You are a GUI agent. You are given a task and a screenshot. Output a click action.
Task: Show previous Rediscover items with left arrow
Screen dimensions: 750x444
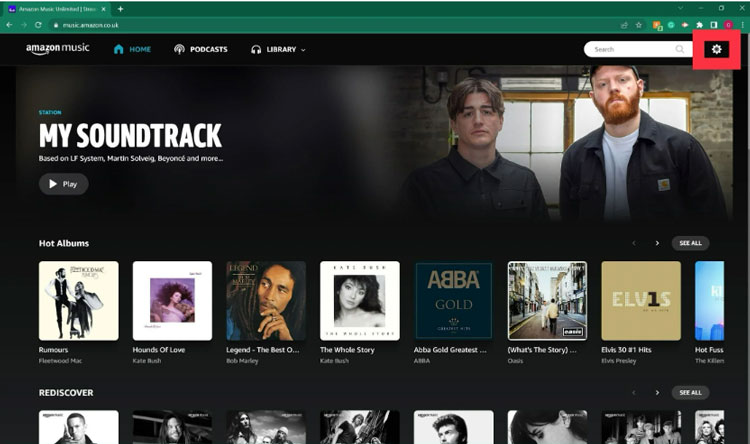[634, 392]
